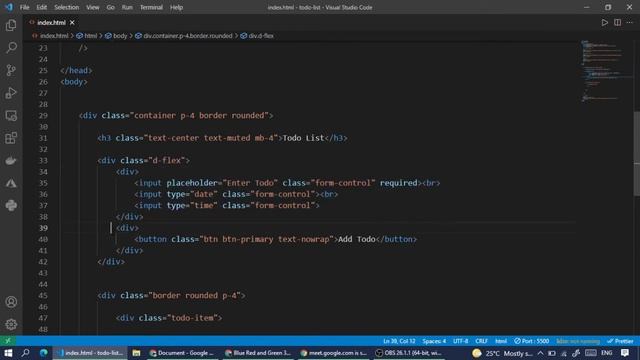Switch to meet.google.com Chrome taskbar window
The width and height of the screenshot is (640, 360).
[334, 353]
